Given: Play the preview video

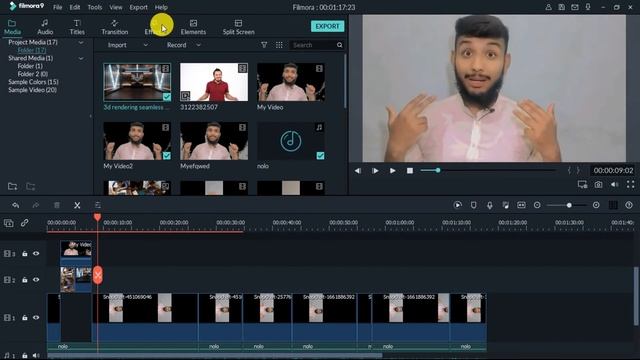Looking at the screenshot, I should (x=392, y=171).
